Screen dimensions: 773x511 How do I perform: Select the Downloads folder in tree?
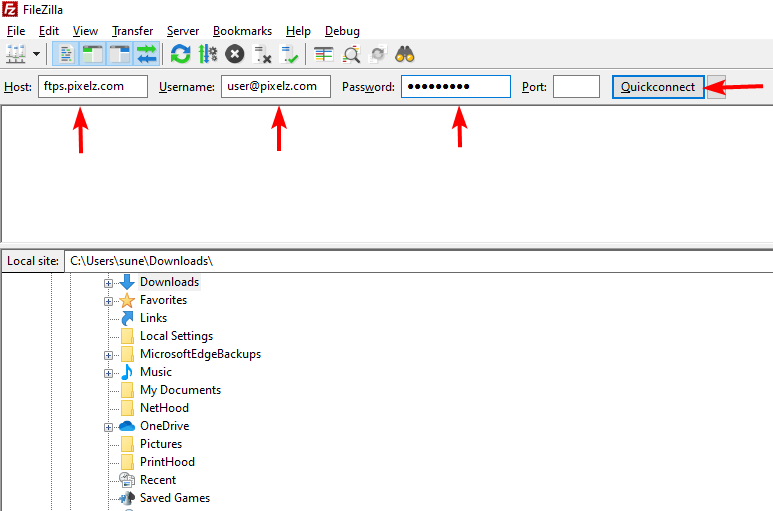click(x=169, y=282)
